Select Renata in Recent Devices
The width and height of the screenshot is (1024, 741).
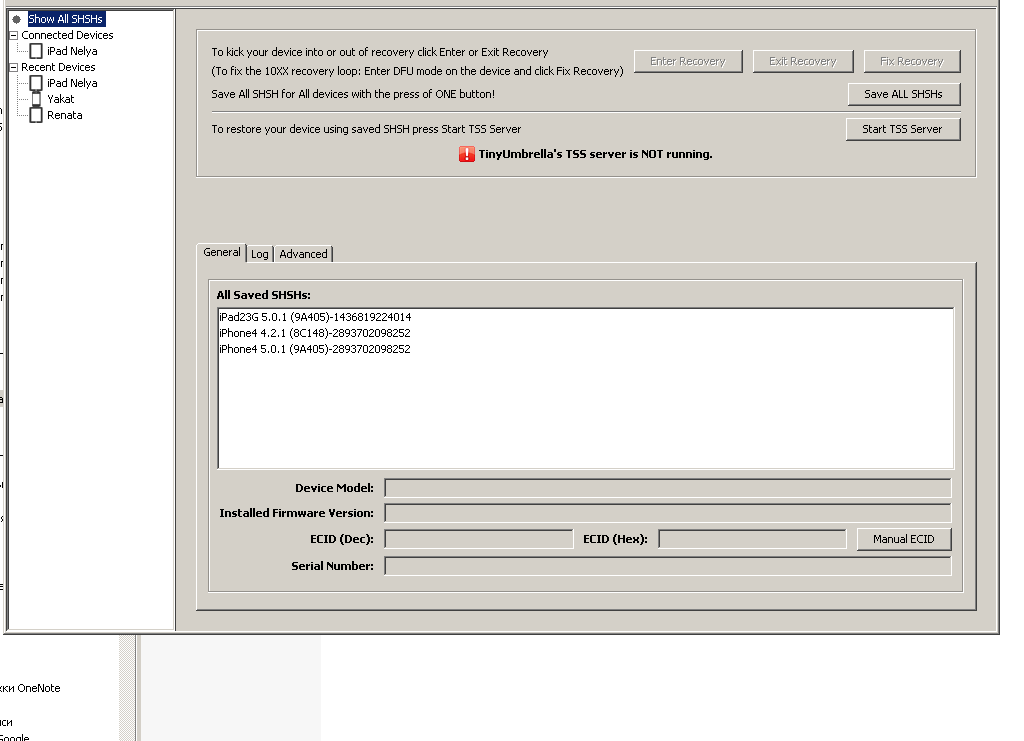(x=65, y=115)
